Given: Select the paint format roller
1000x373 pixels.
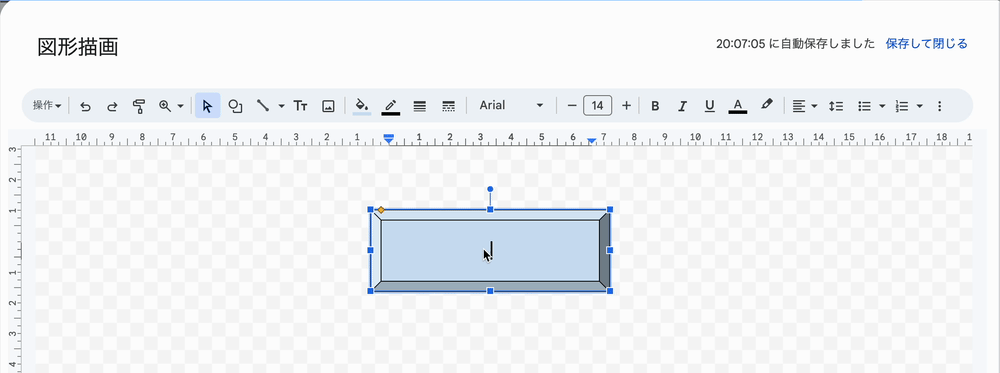Looking at the screenshot, I should [138, 106].
